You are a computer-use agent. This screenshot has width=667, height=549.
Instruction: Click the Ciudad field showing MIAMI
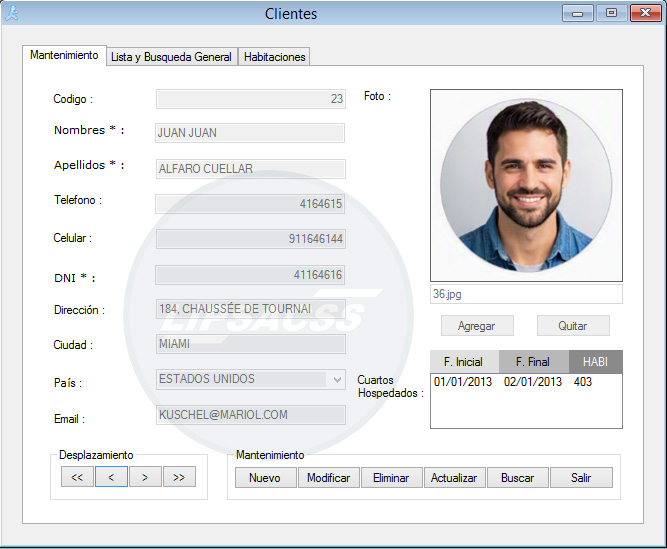251,344
